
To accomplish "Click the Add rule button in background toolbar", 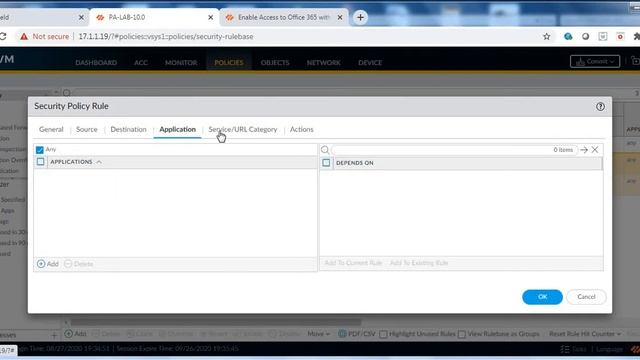I will [x=76, y=333].
